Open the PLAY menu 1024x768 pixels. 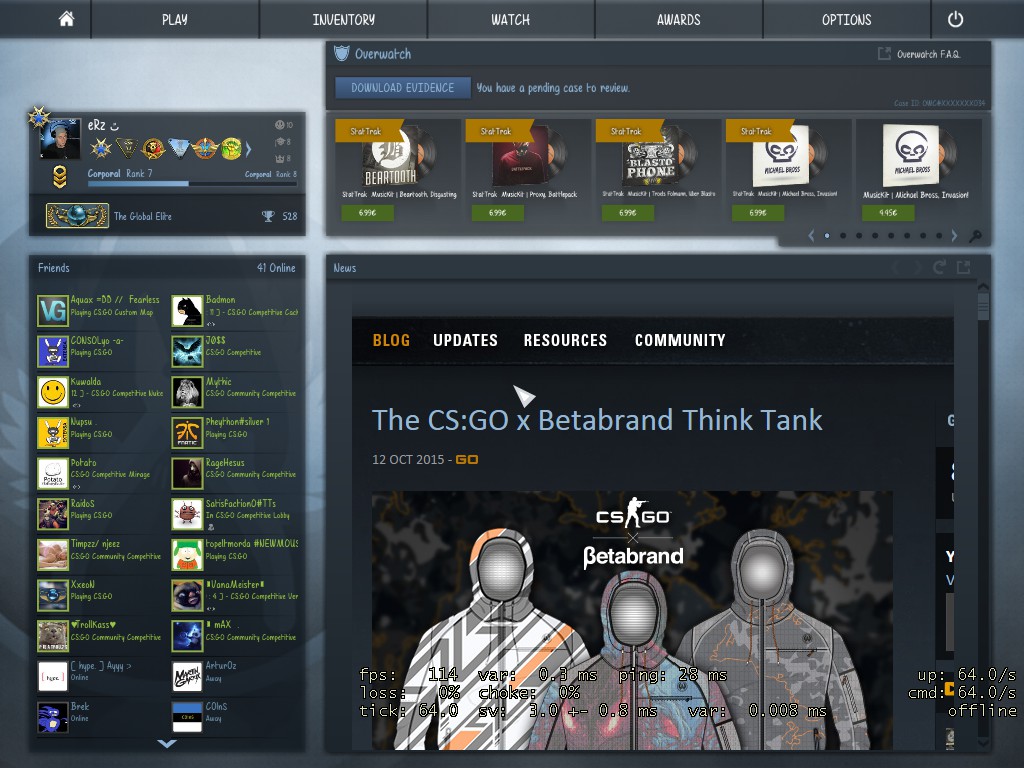(x=175, y=20)
